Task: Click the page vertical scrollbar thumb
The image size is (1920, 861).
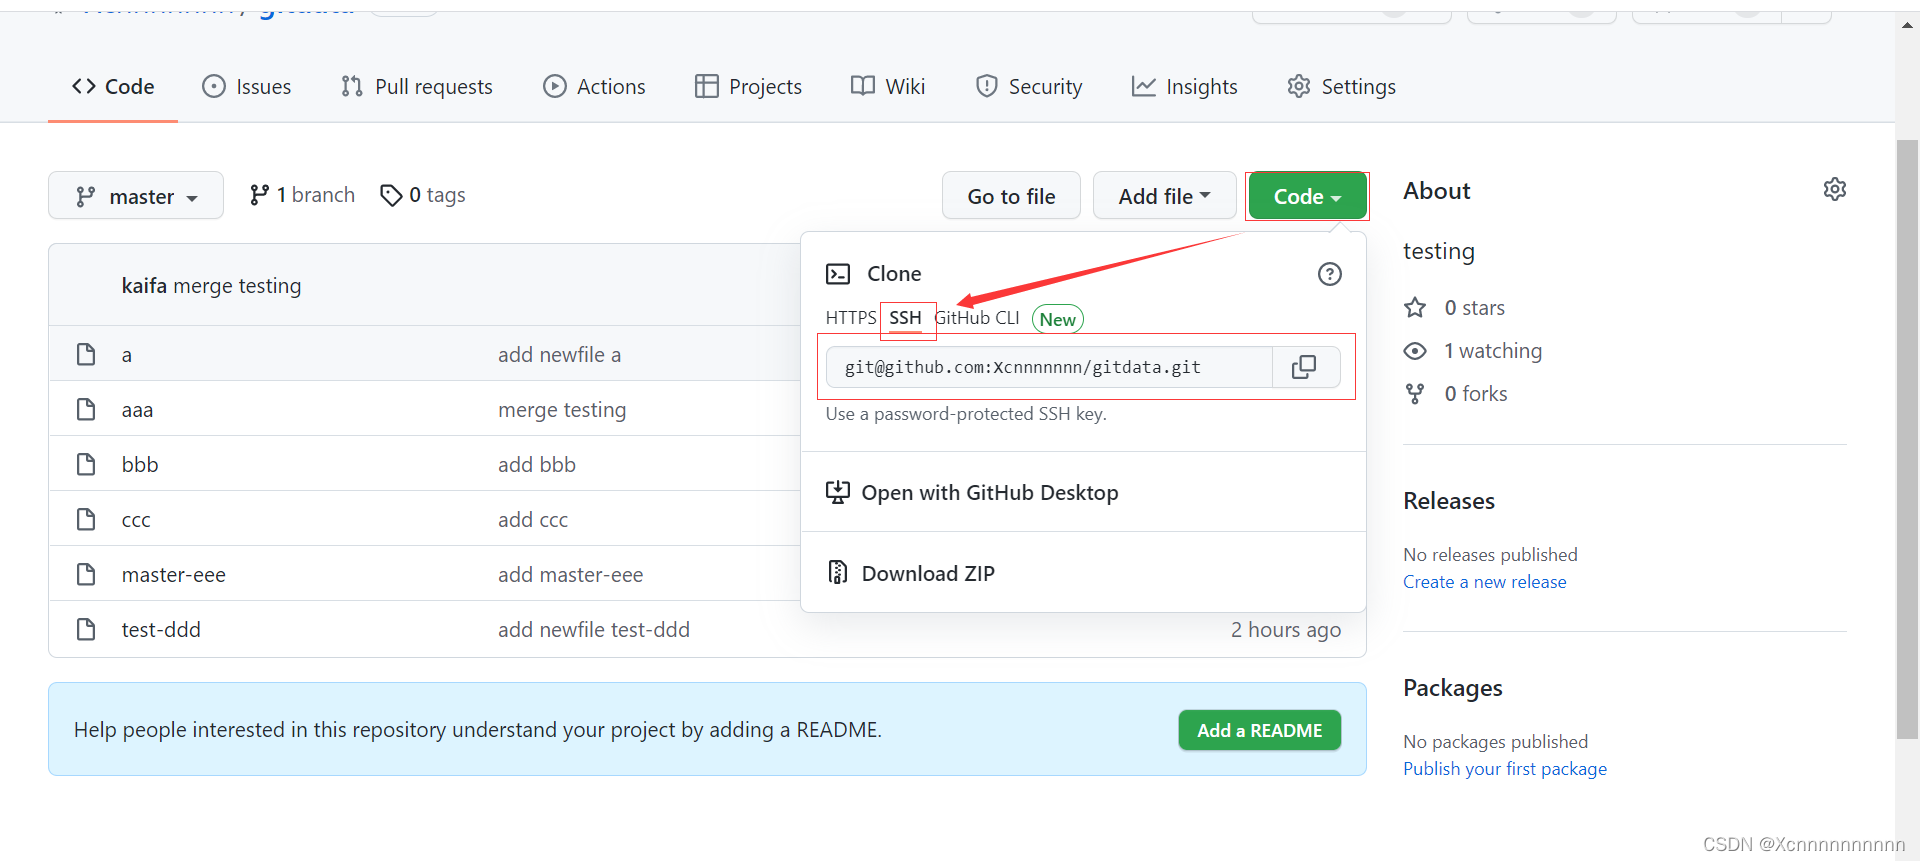Action: 1907,440
